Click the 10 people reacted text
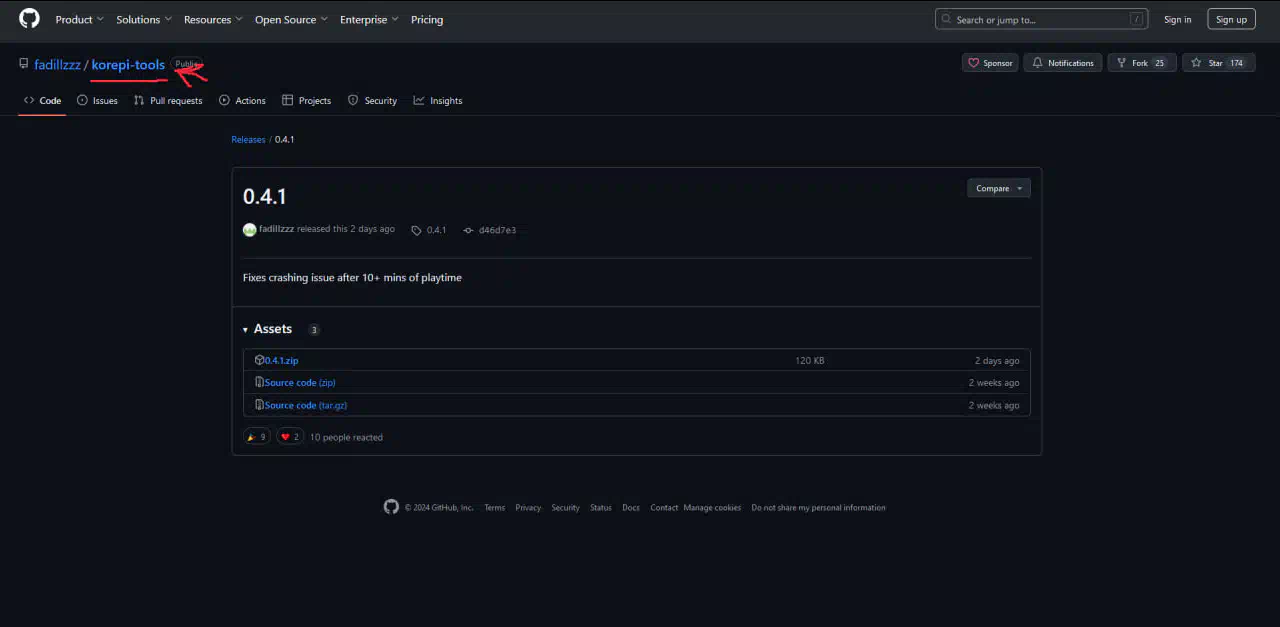This screenshot has height=627, width=1280. (x=346, y=437)
